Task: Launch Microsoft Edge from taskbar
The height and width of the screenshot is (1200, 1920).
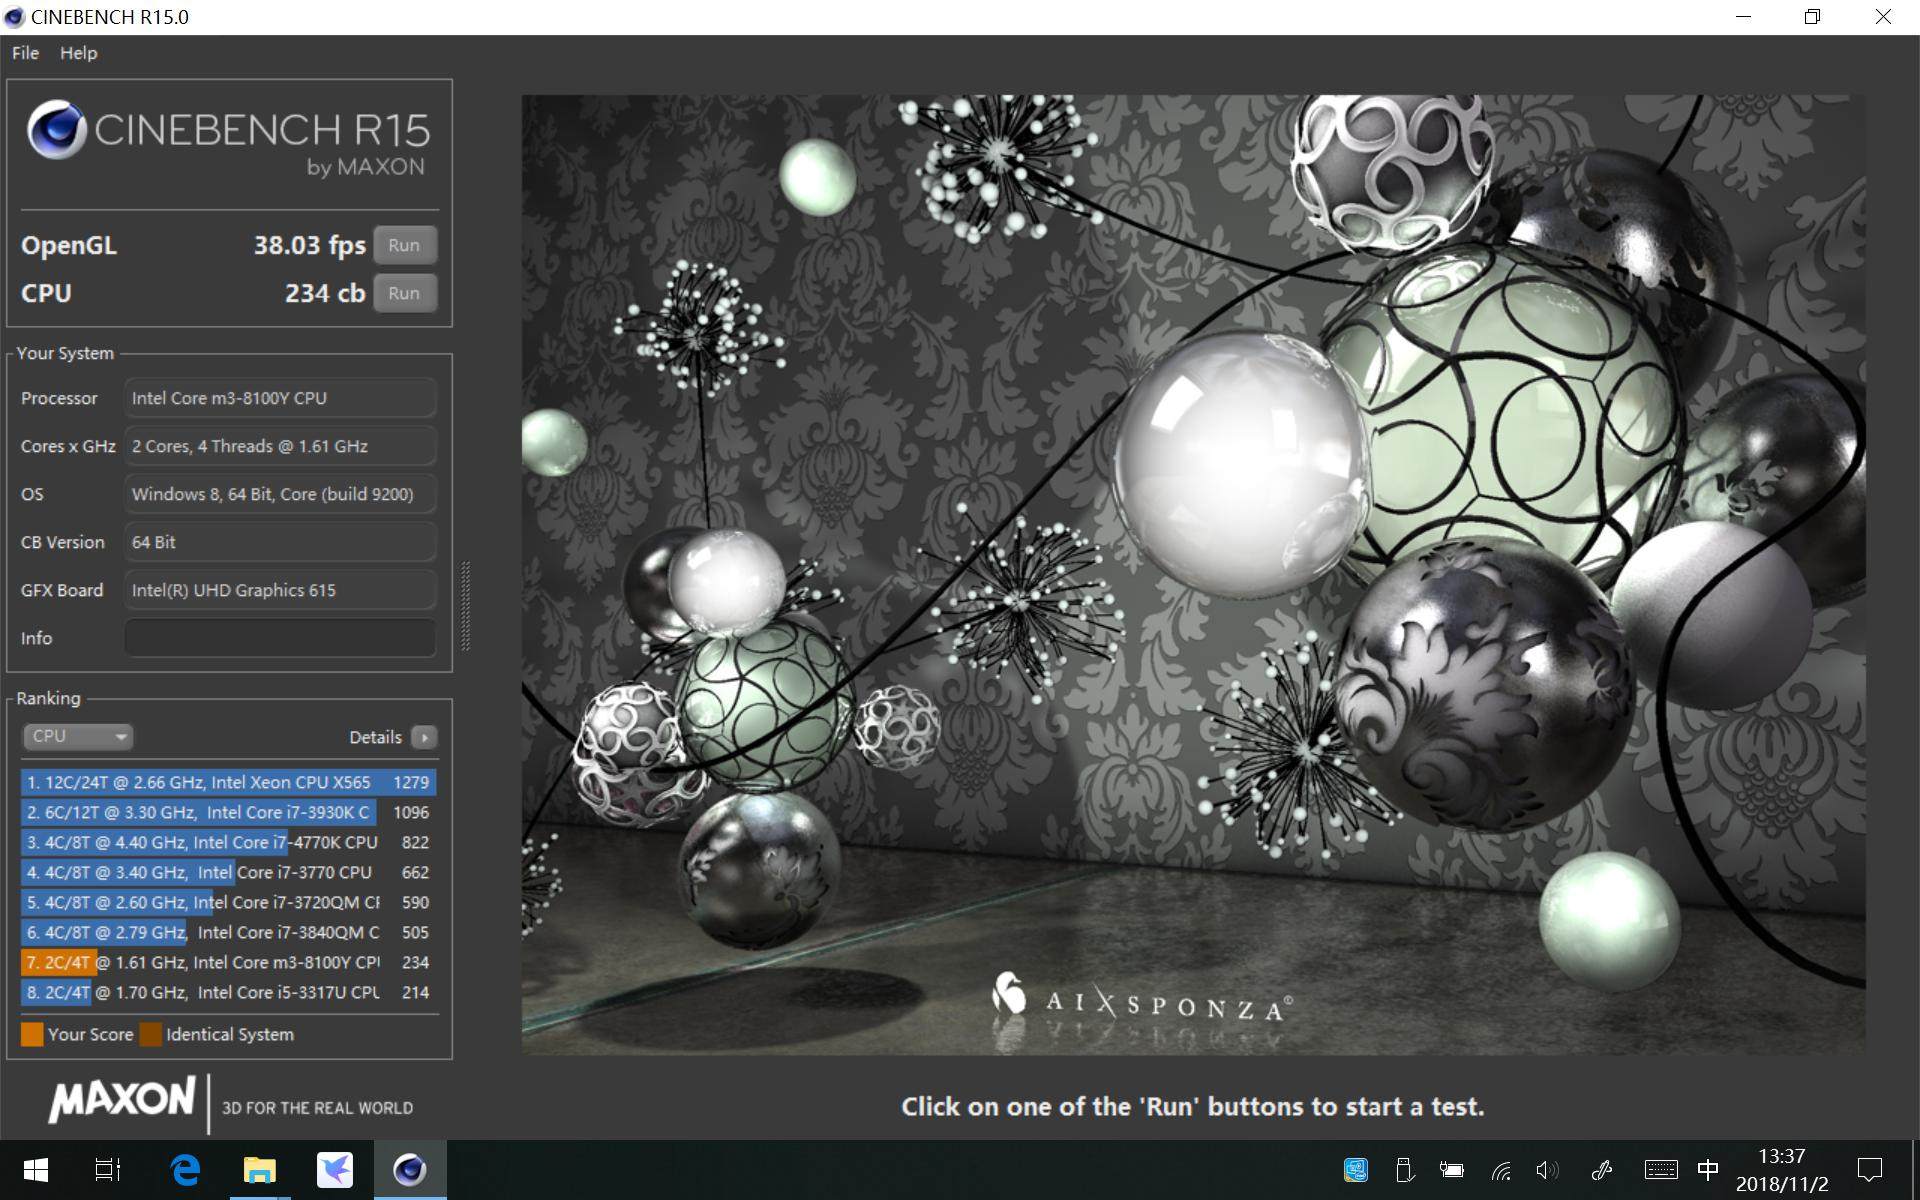Action: [185, 1170]
